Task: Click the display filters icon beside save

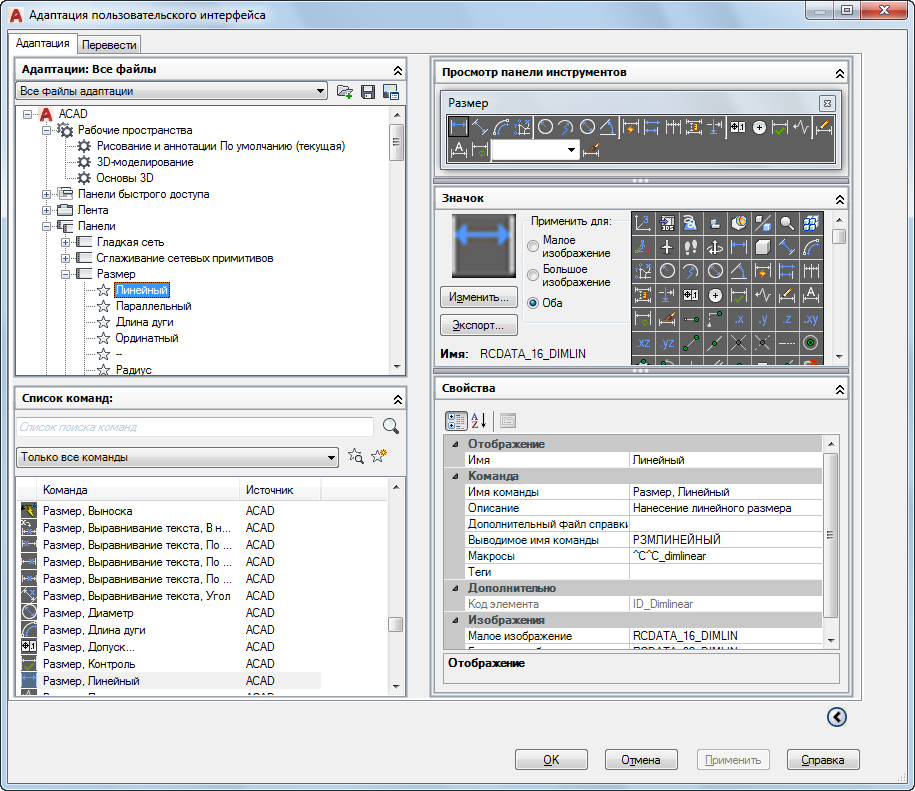Action: 390,92
